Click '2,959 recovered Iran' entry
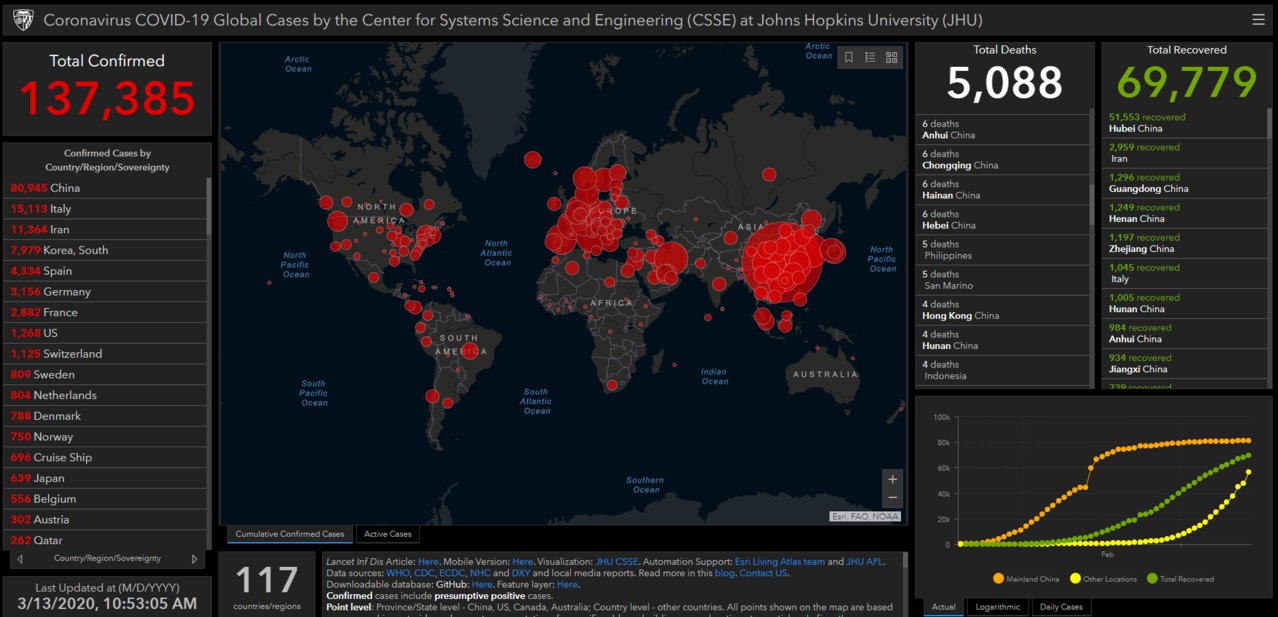This screenshot has width=1278, height=617. [1184, 152]
